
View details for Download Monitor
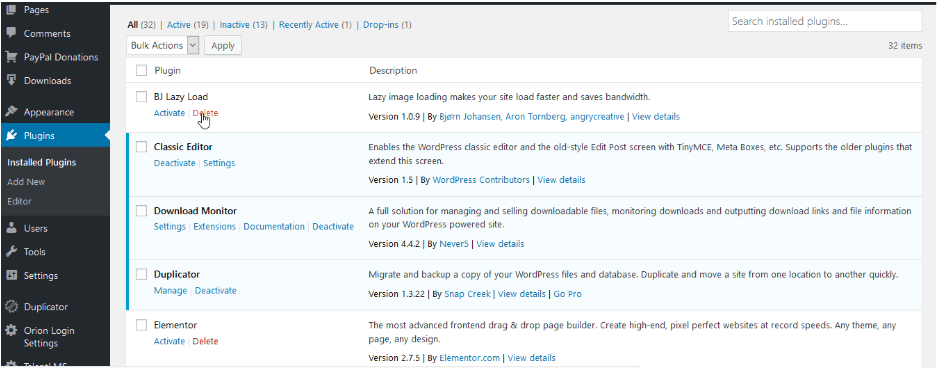pyautogui.click(x=500, y=244)
